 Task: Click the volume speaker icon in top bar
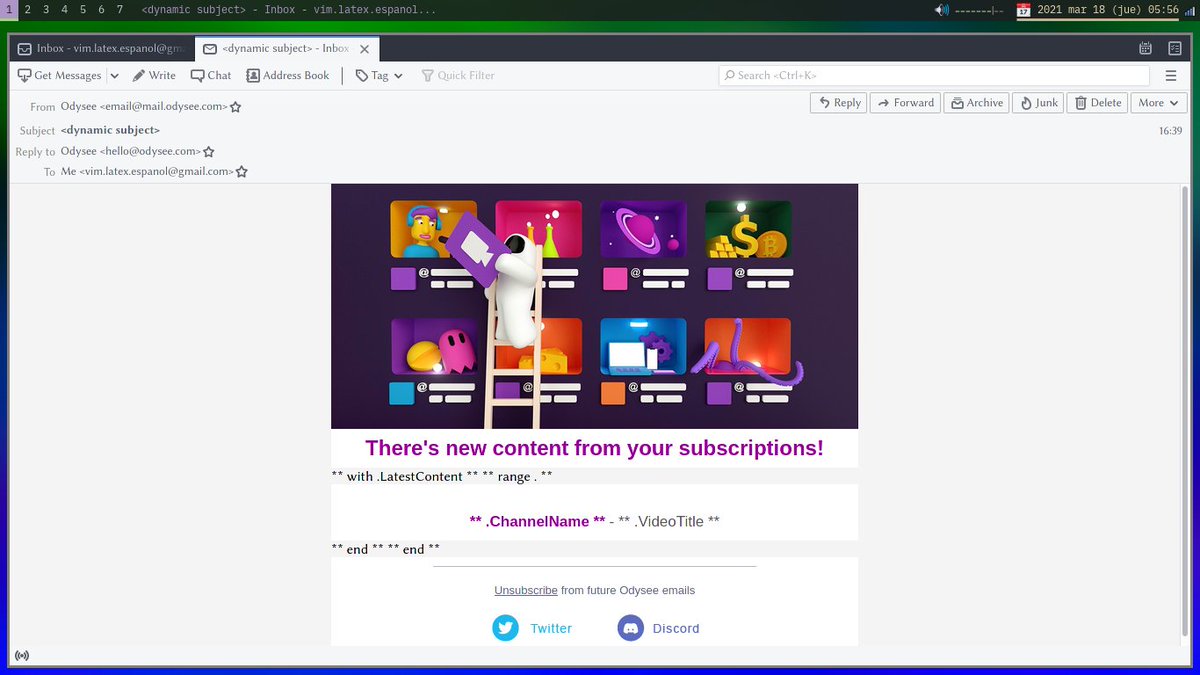[941, 10]
